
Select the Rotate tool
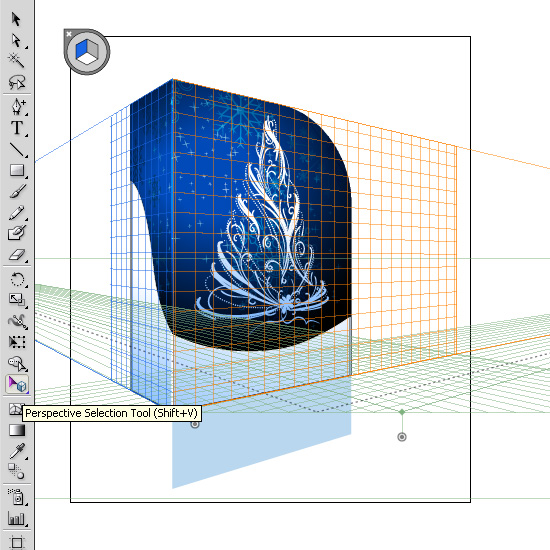(x=17, y=280)
